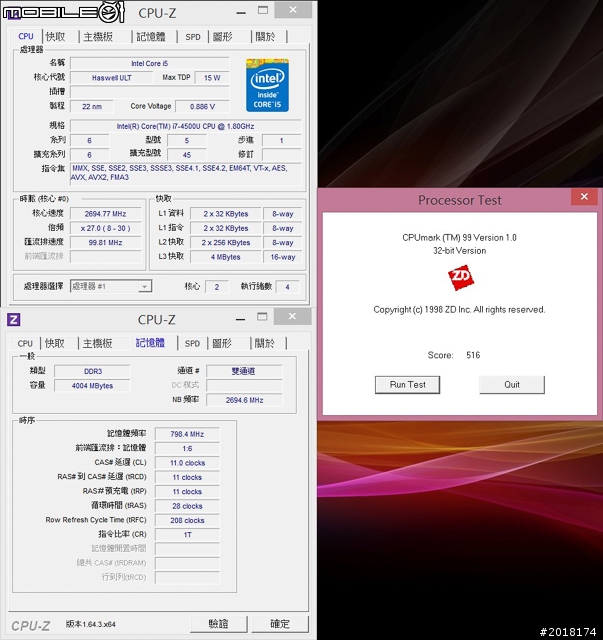Click specification 'Intel(R) Core(TM) i7-4500U CPU @ 1.80GHz'

pyautogui.click(x=185, y=126)
